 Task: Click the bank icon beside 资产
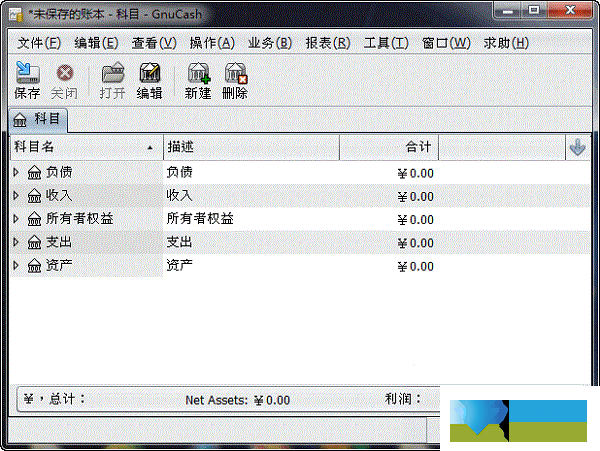[x=34, y=265]
